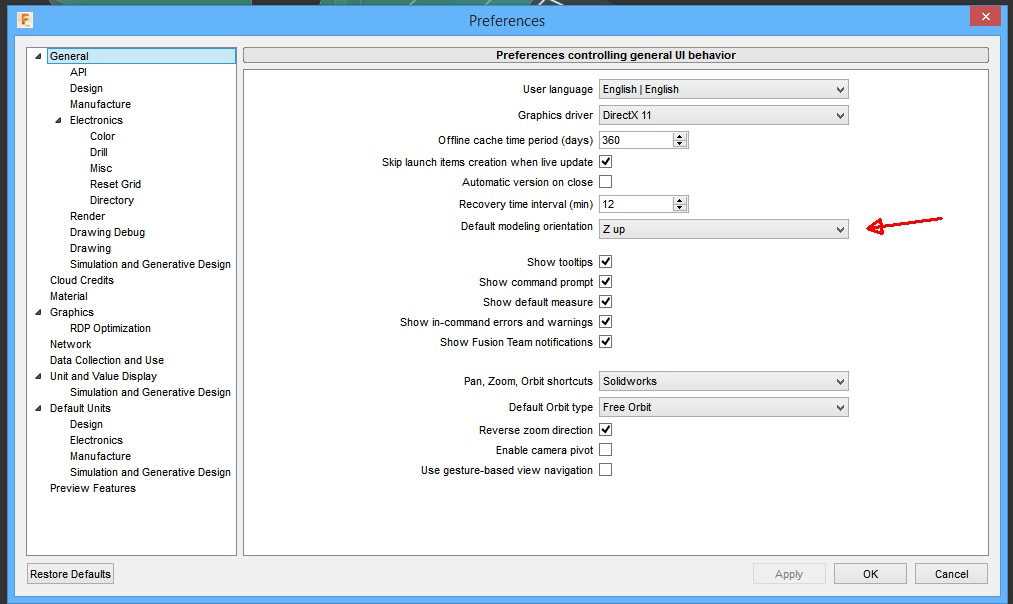Select Cloud Credits item
1013x604 pixels.
coord(81,280)
